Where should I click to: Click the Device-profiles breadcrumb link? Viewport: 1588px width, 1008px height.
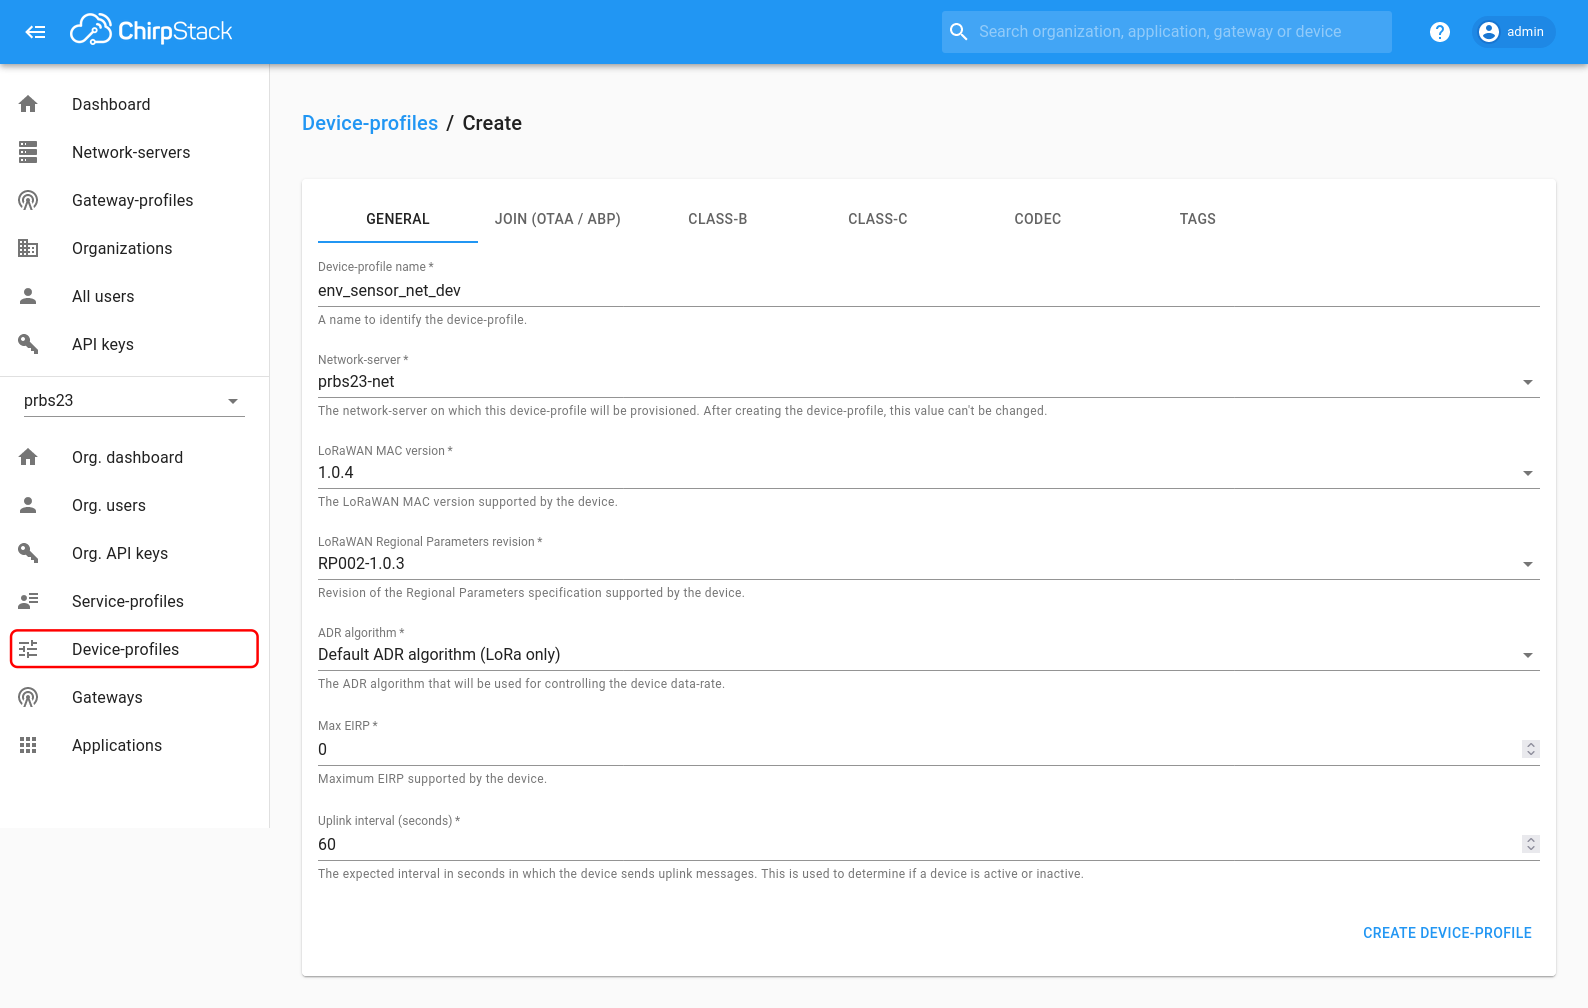370,123
